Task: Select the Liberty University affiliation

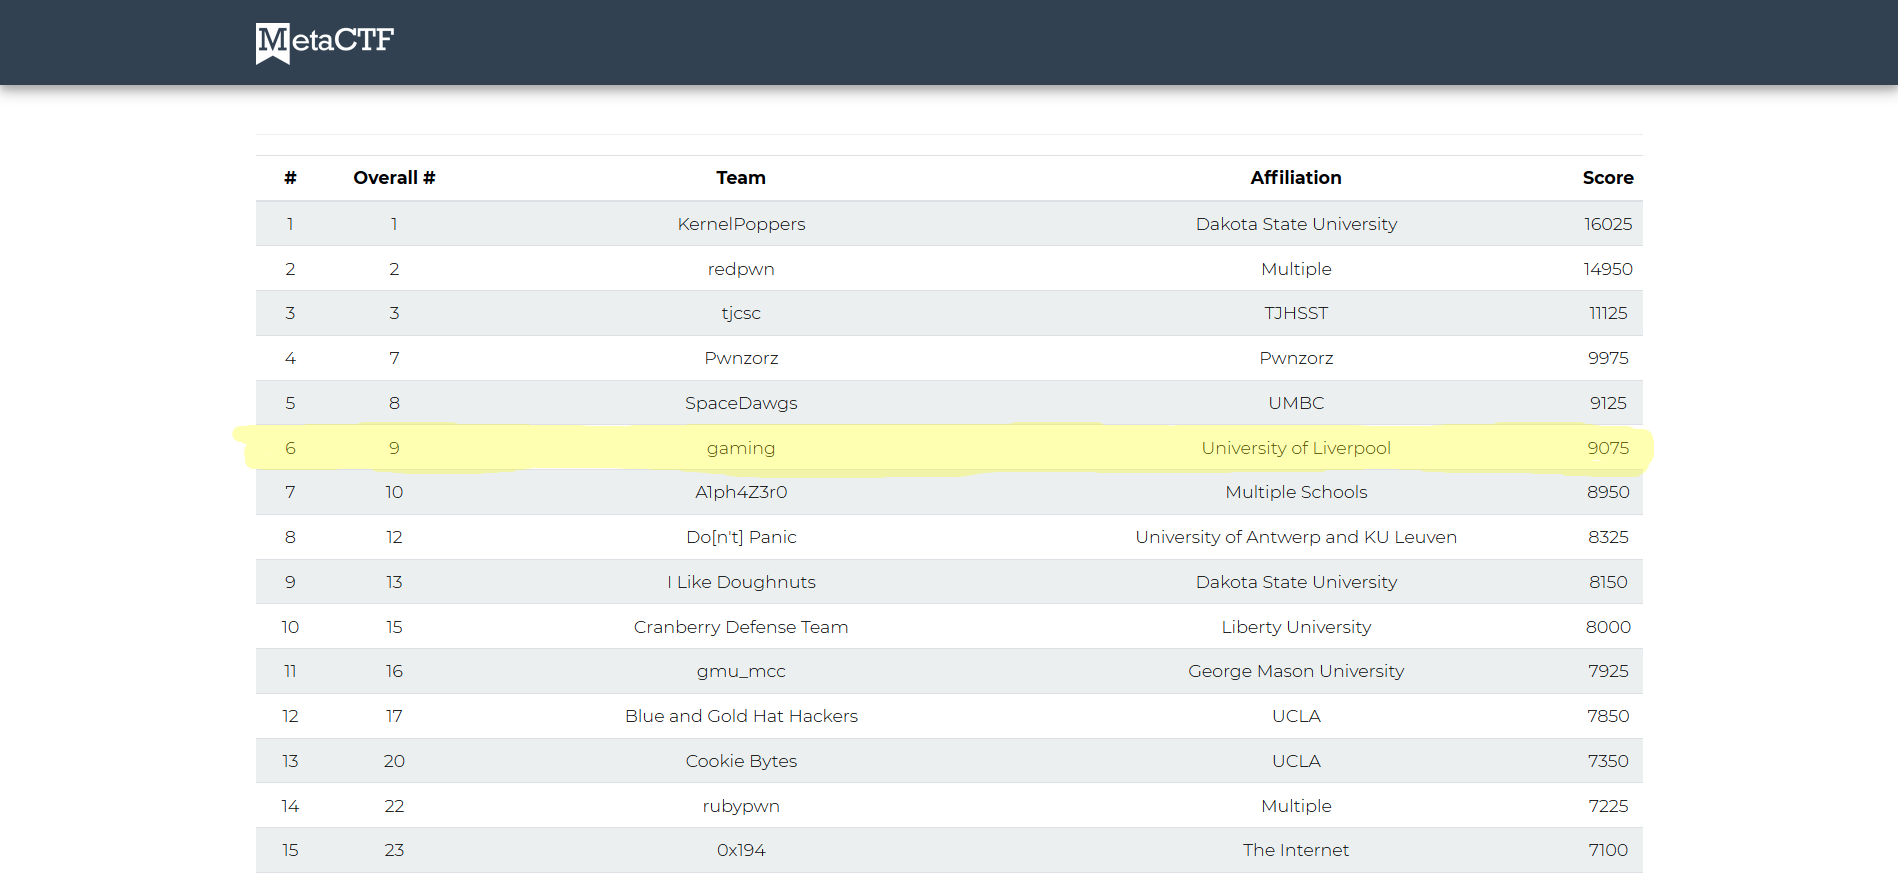Action: (x=1296, y=627)
